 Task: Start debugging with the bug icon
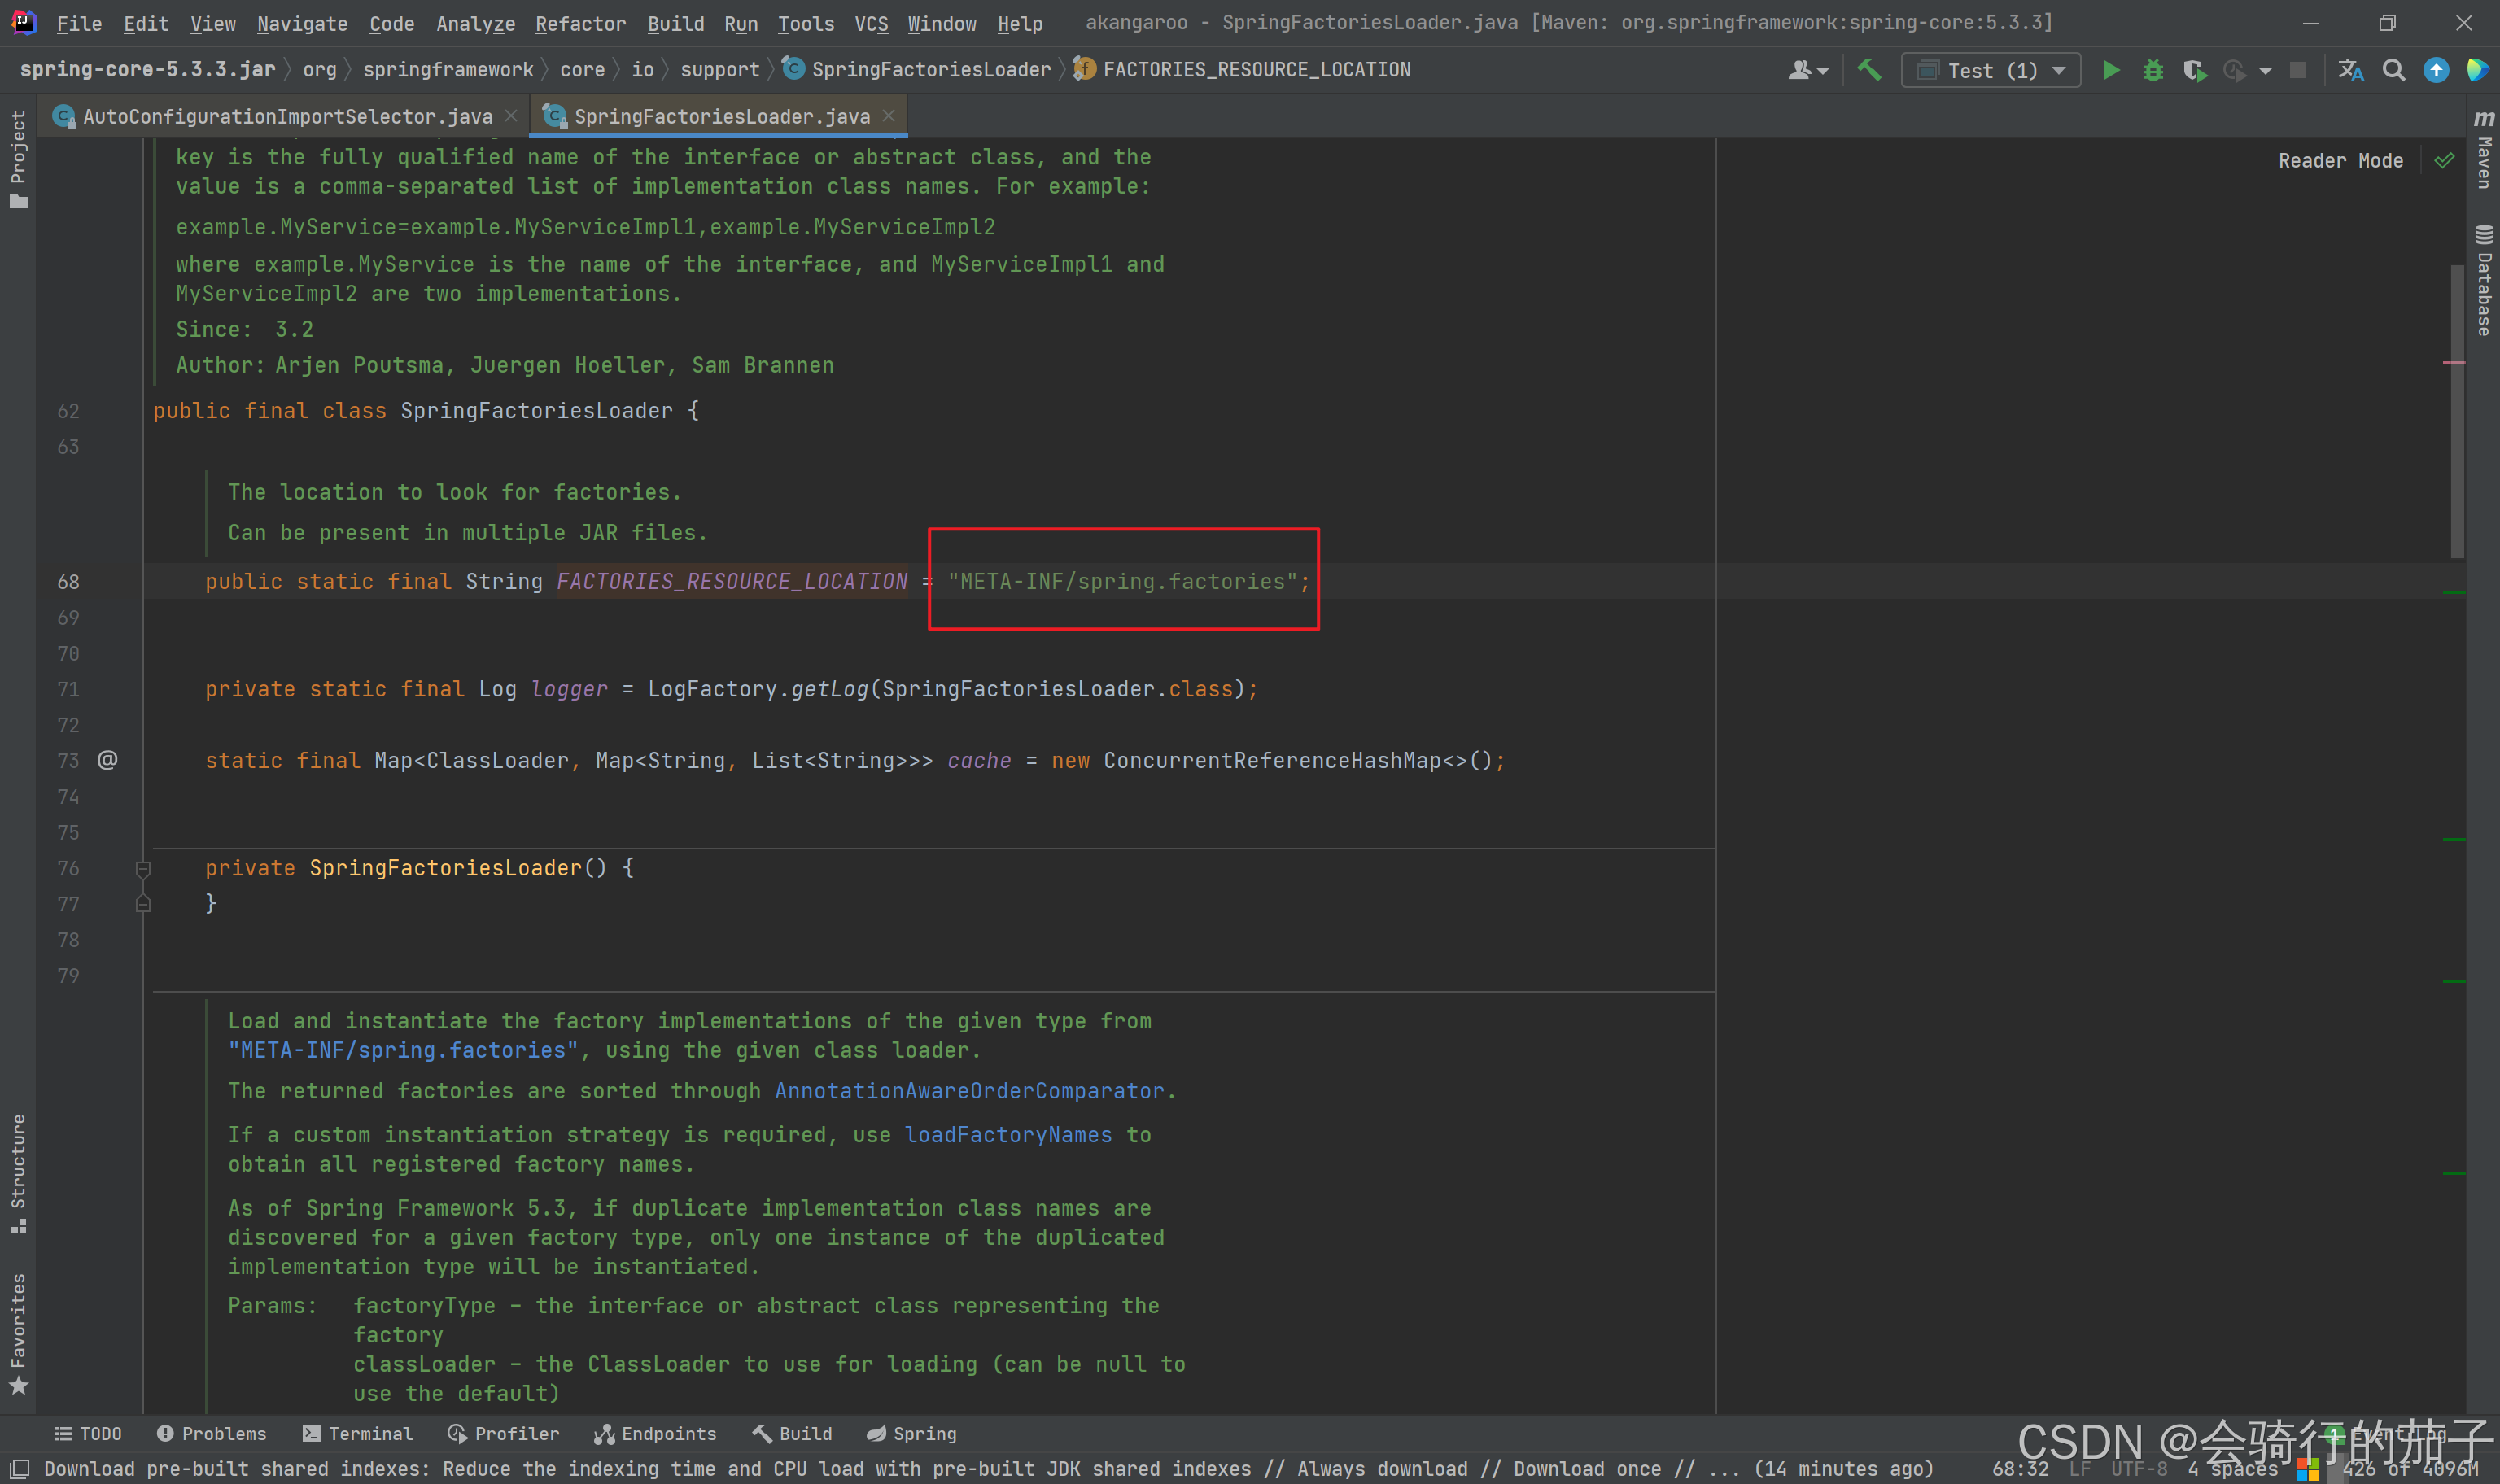(x=2152, y=70)
